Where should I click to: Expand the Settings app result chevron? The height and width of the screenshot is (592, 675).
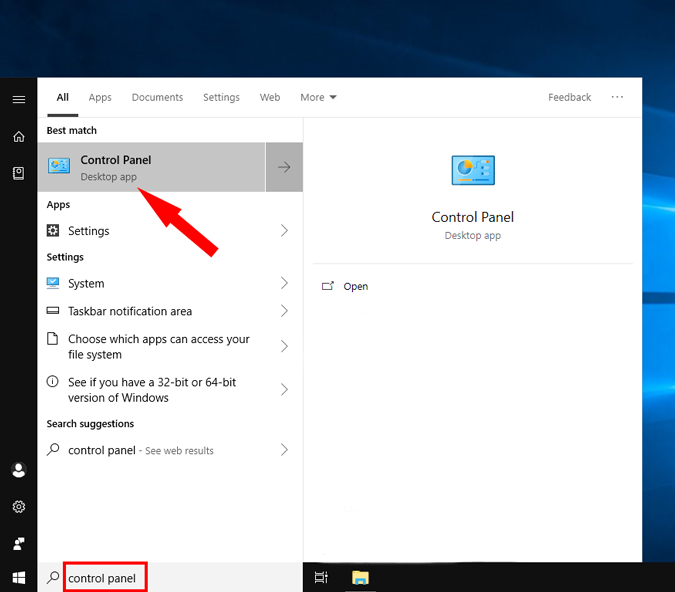click(x=284, y=230)
